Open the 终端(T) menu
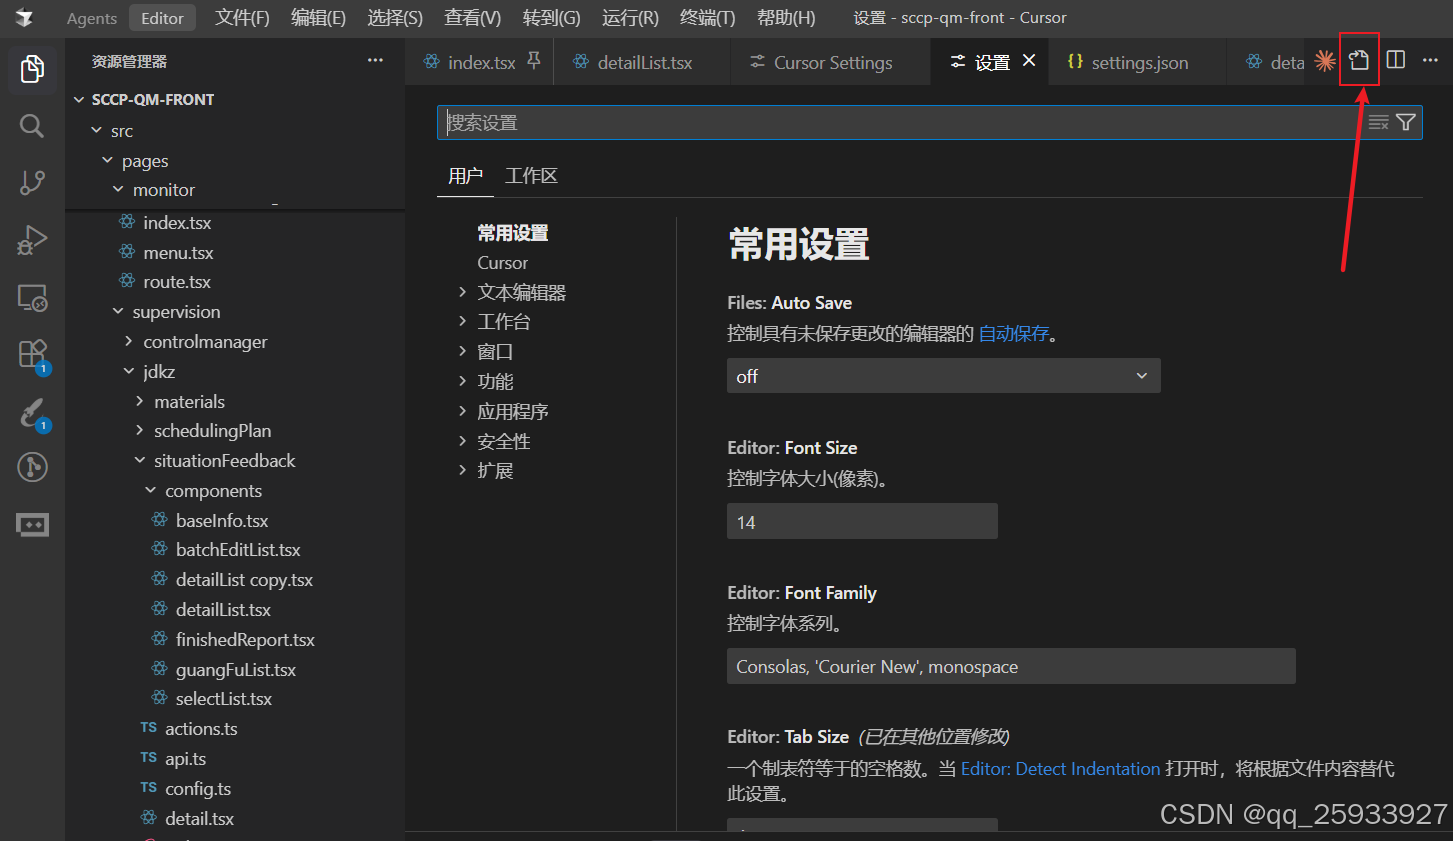Viewport: 1453px width, 841px height. 707,18
